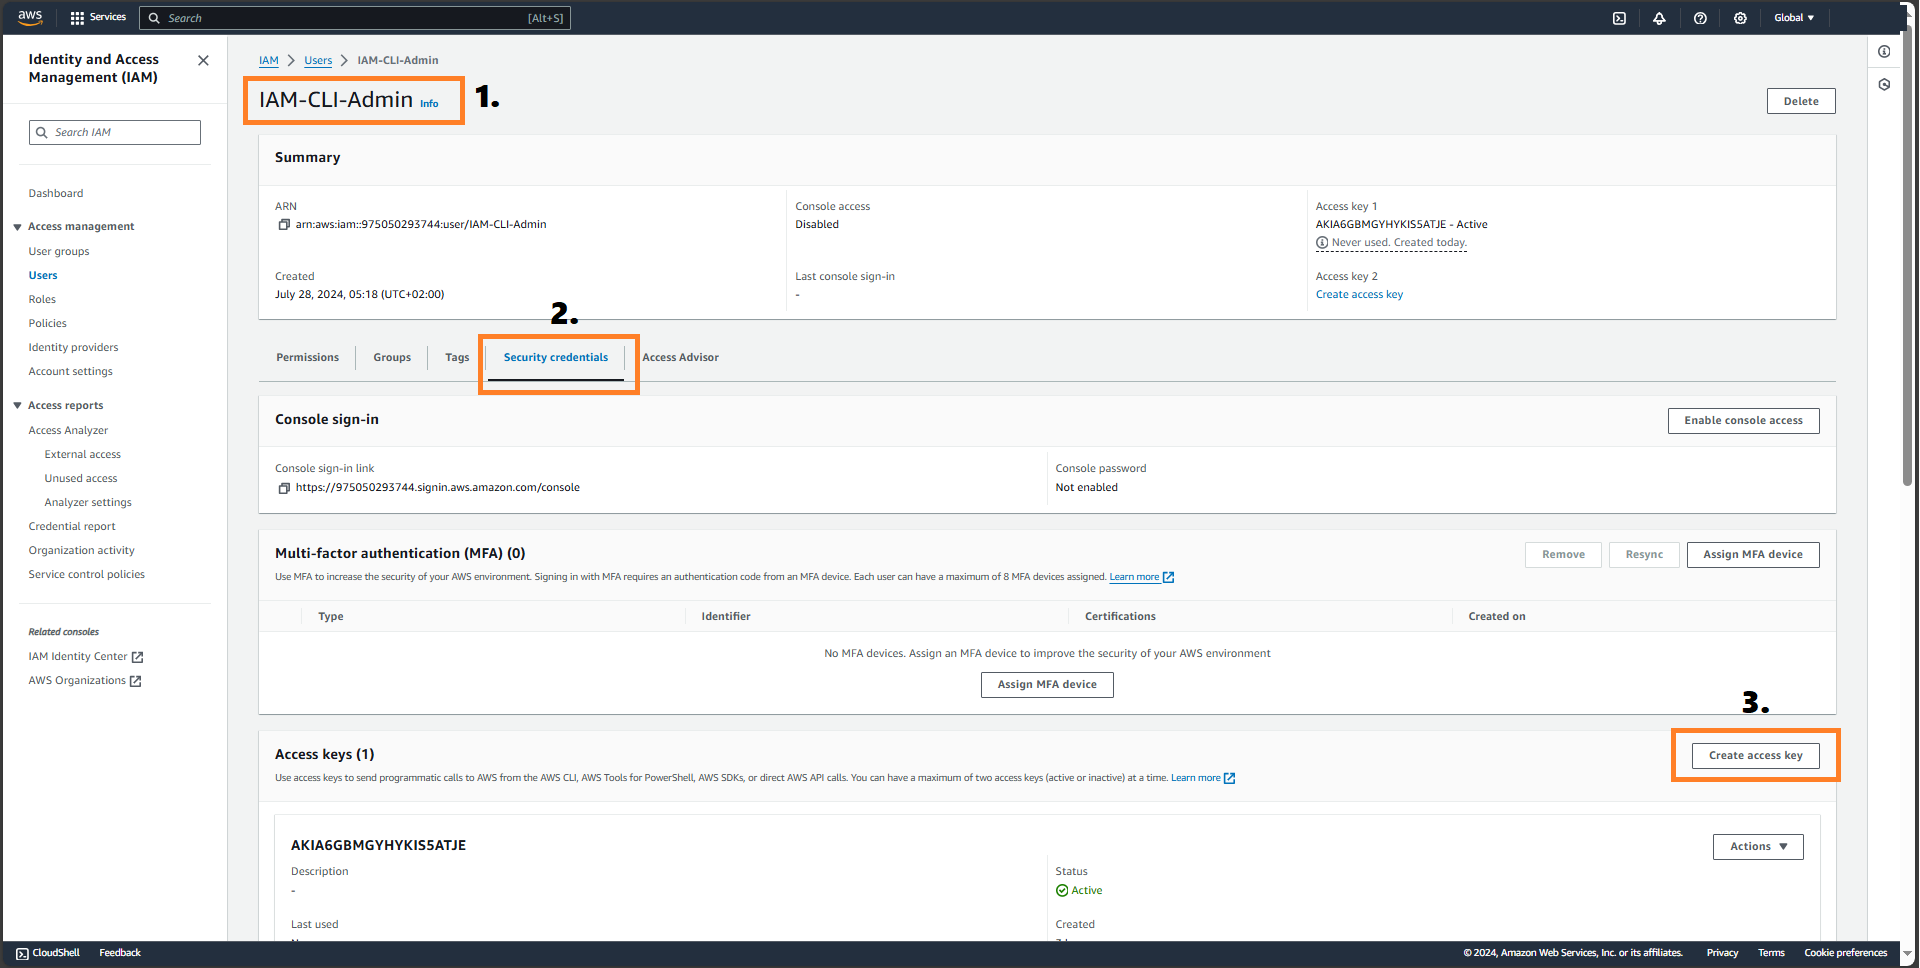Click the CloudShell icon in the footer
The image size is (1920, 968).
[22, 954]
